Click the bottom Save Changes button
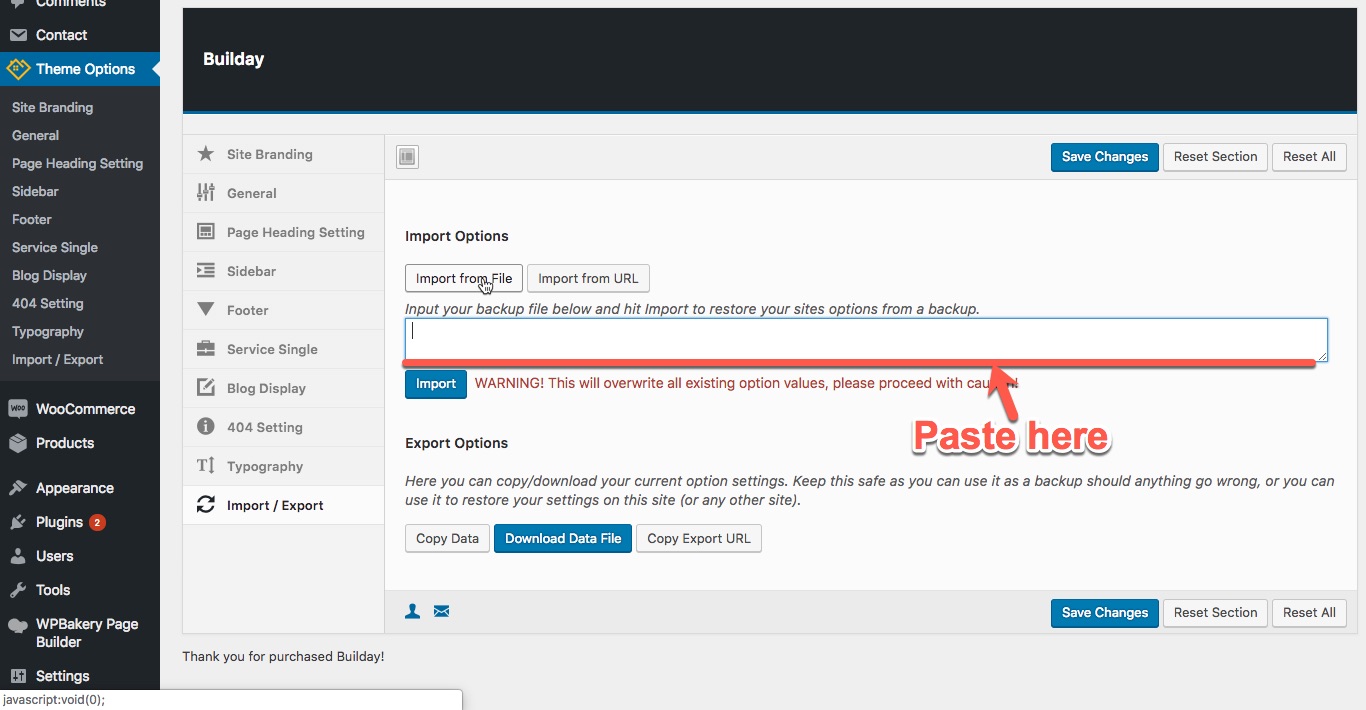This screenshot has height=710, width=1366. (x=1105, y=613)
